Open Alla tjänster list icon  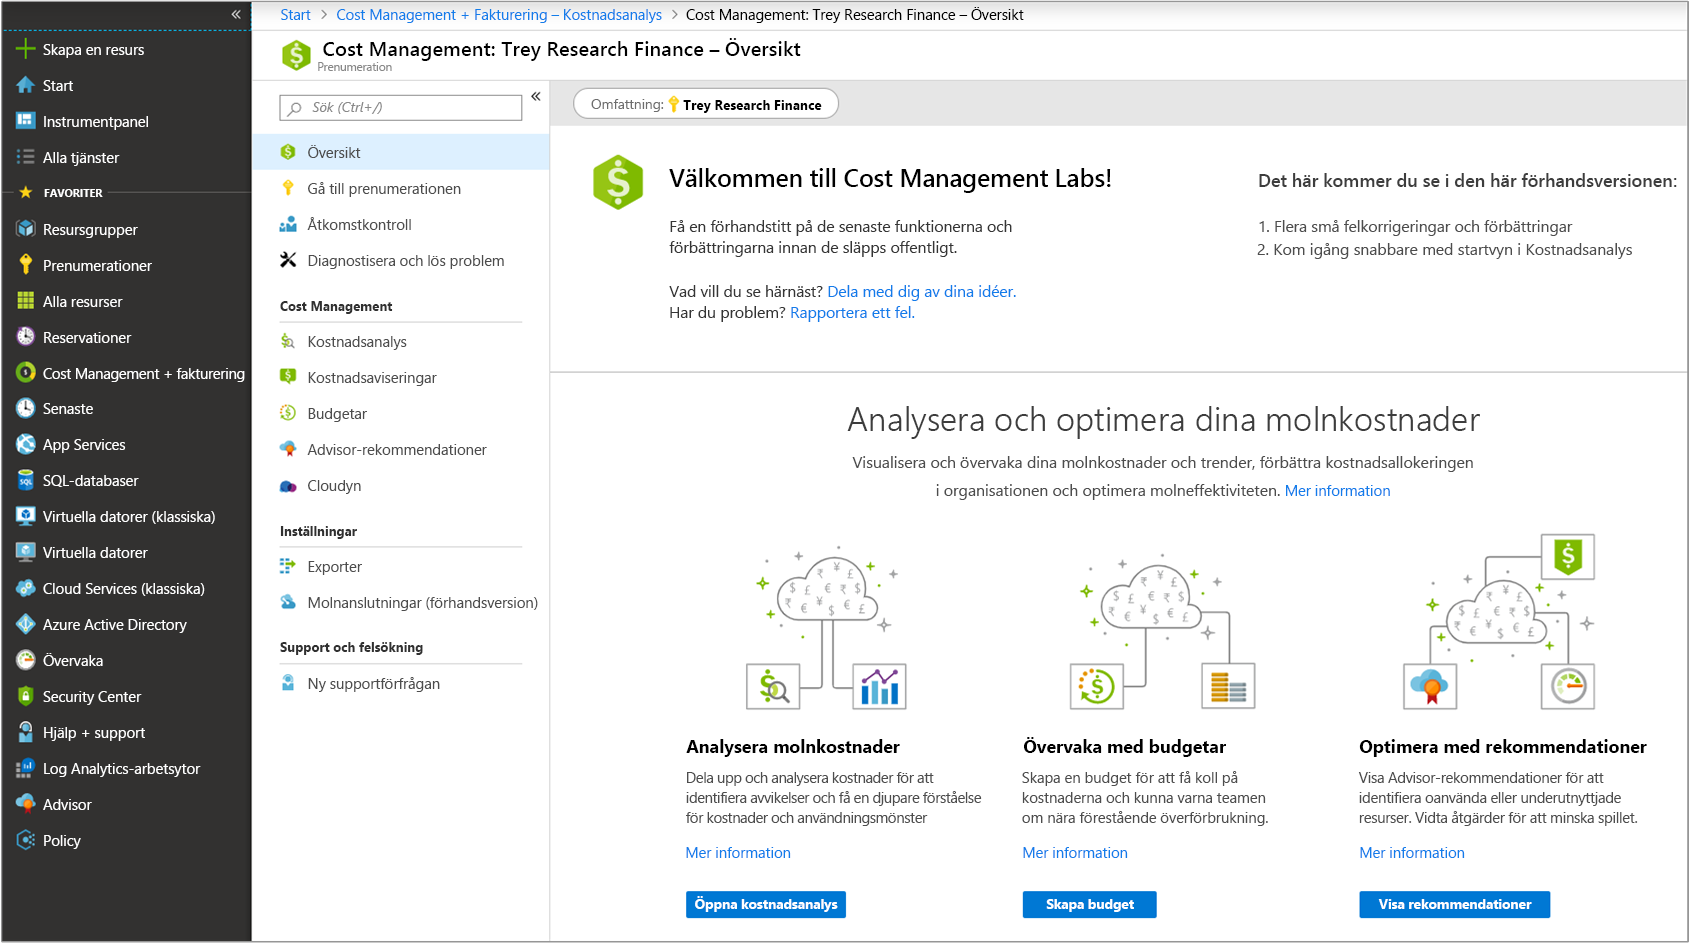[x=26, y=157]
